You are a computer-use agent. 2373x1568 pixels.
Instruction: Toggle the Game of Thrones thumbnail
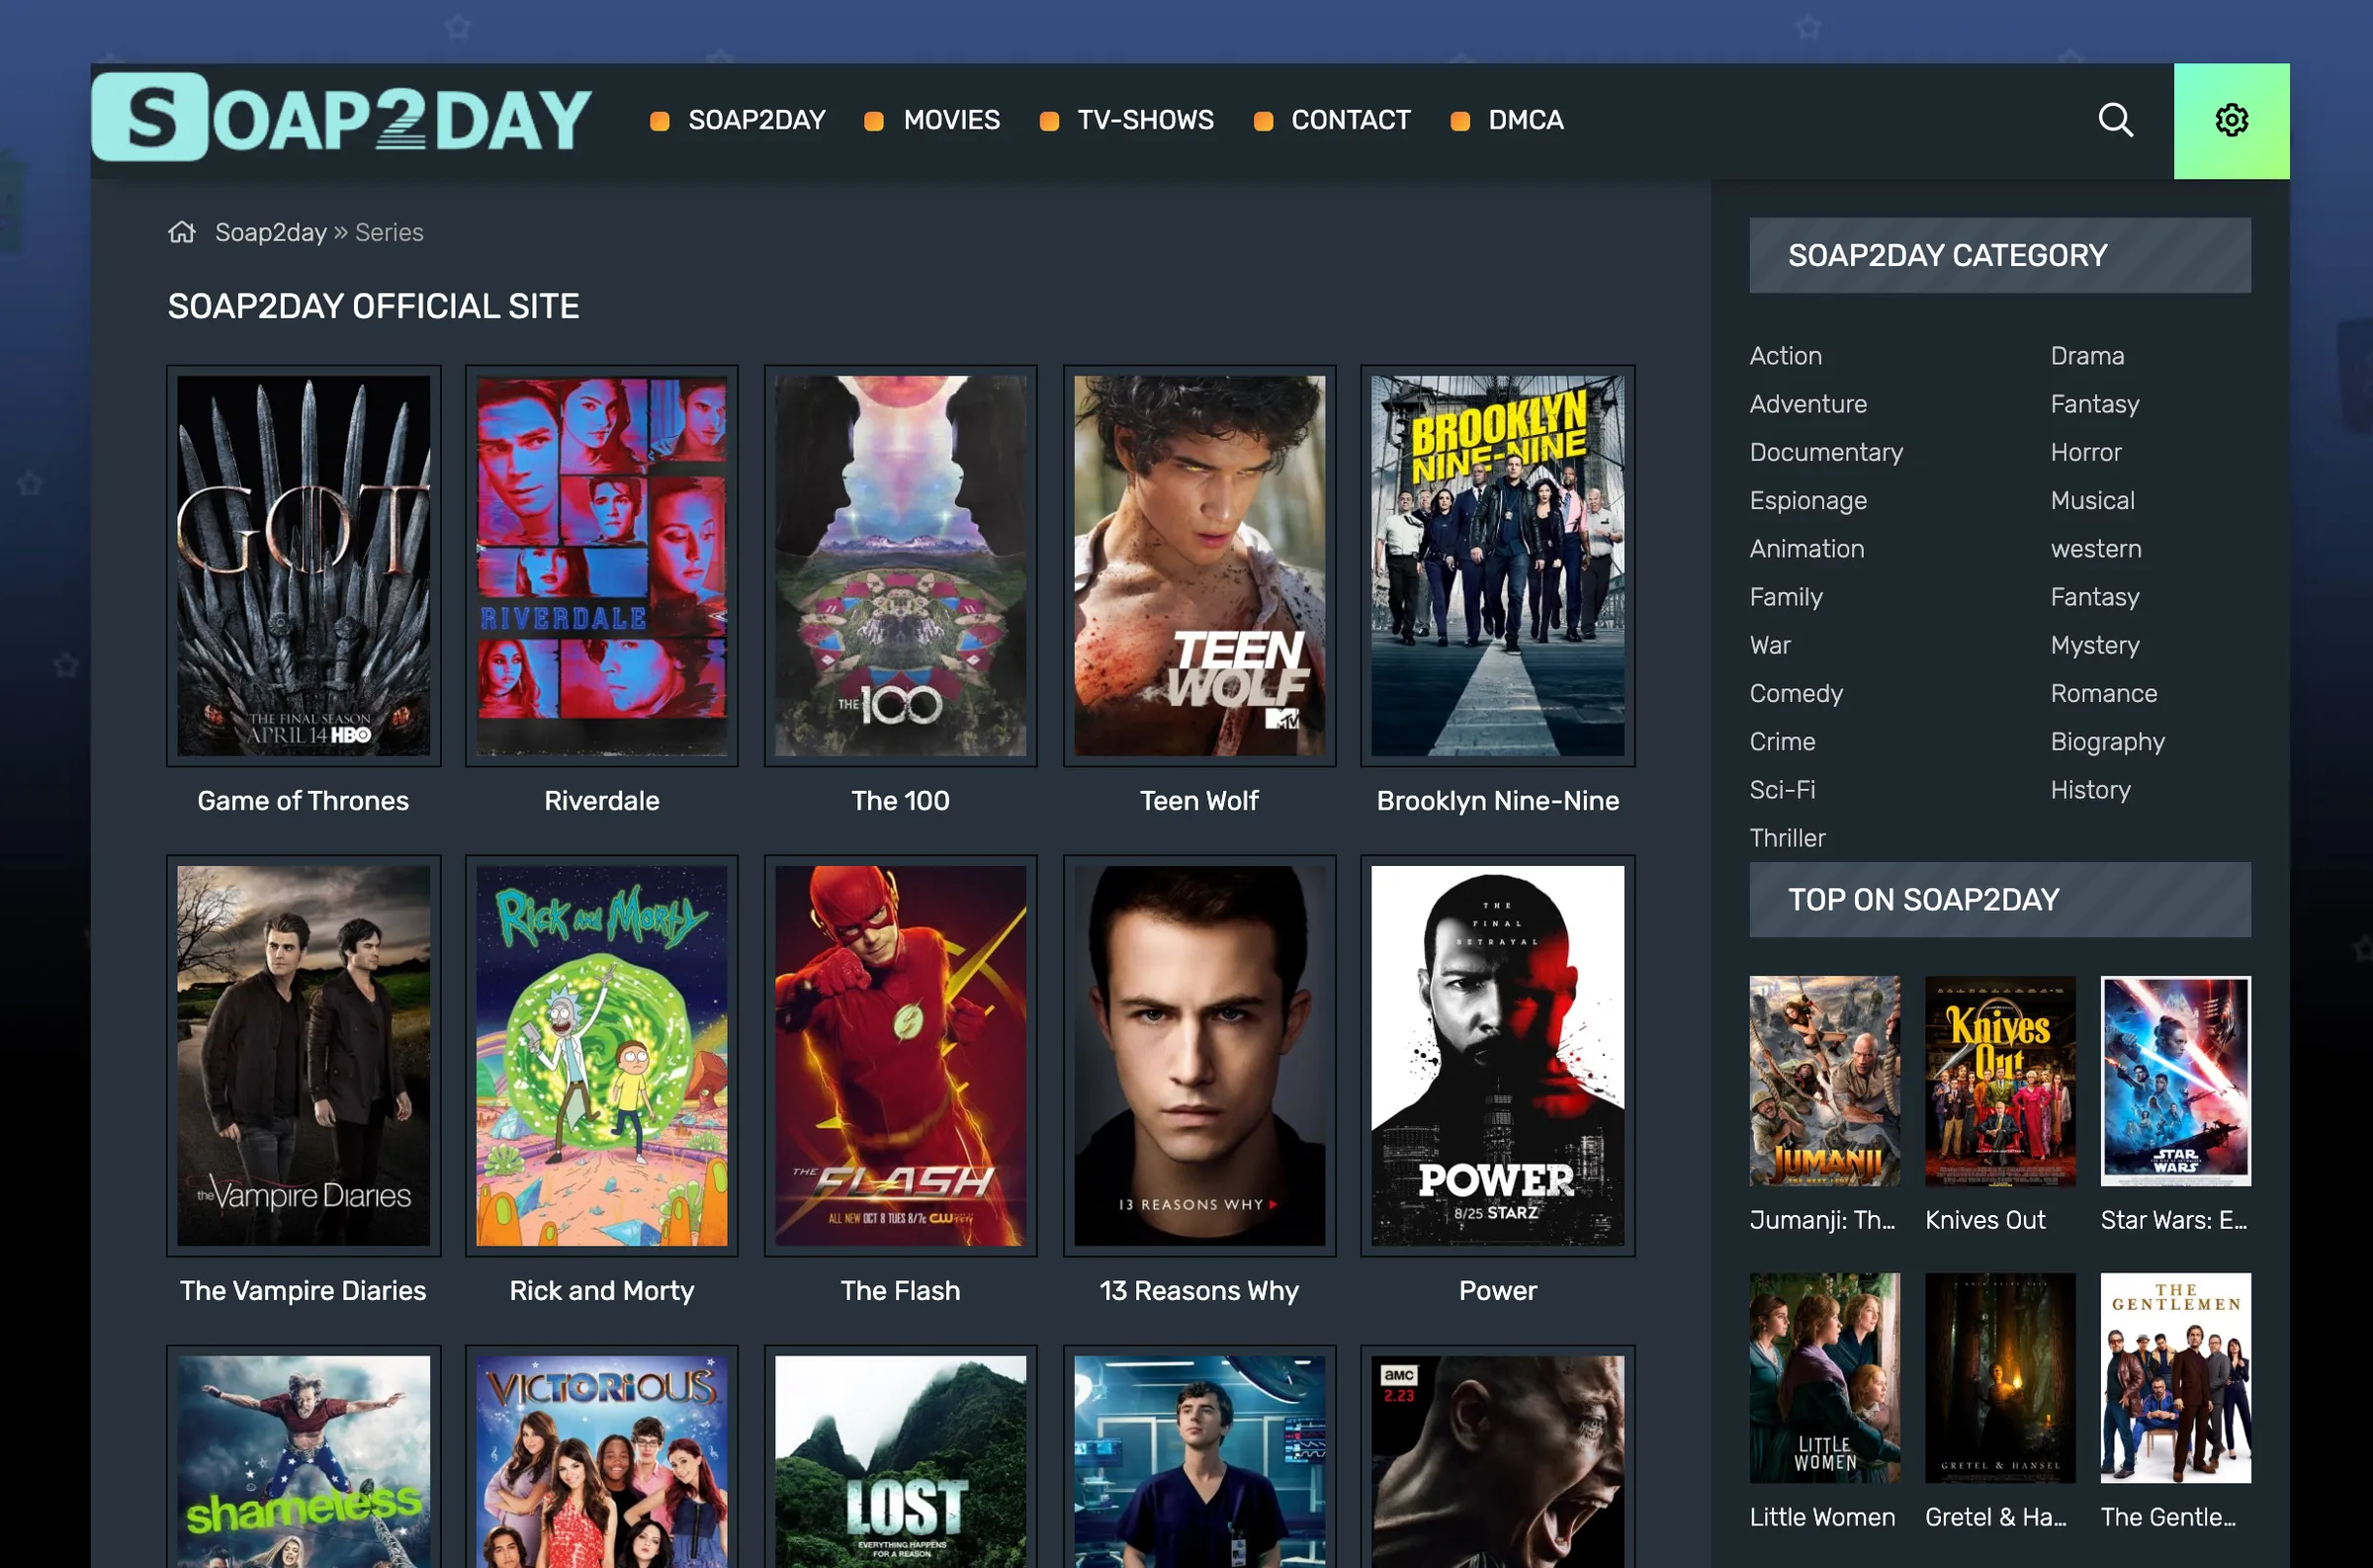tap(303, 564)
